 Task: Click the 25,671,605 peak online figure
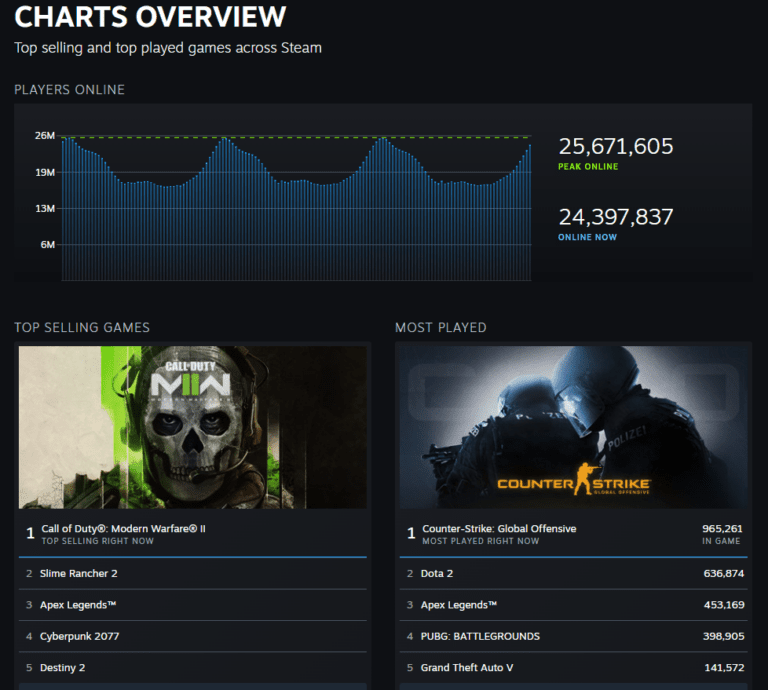pyautogui.click(x=616, y=146)
